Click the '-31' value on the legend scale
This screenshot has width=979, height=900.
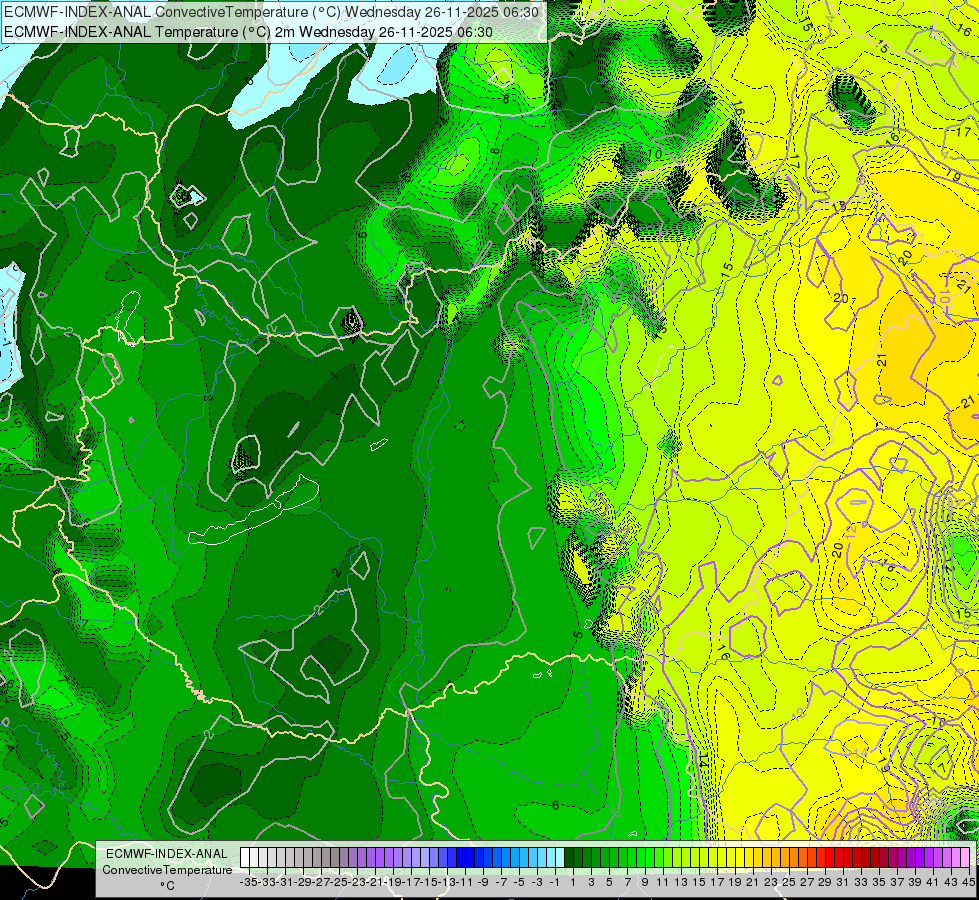[285, 882]
